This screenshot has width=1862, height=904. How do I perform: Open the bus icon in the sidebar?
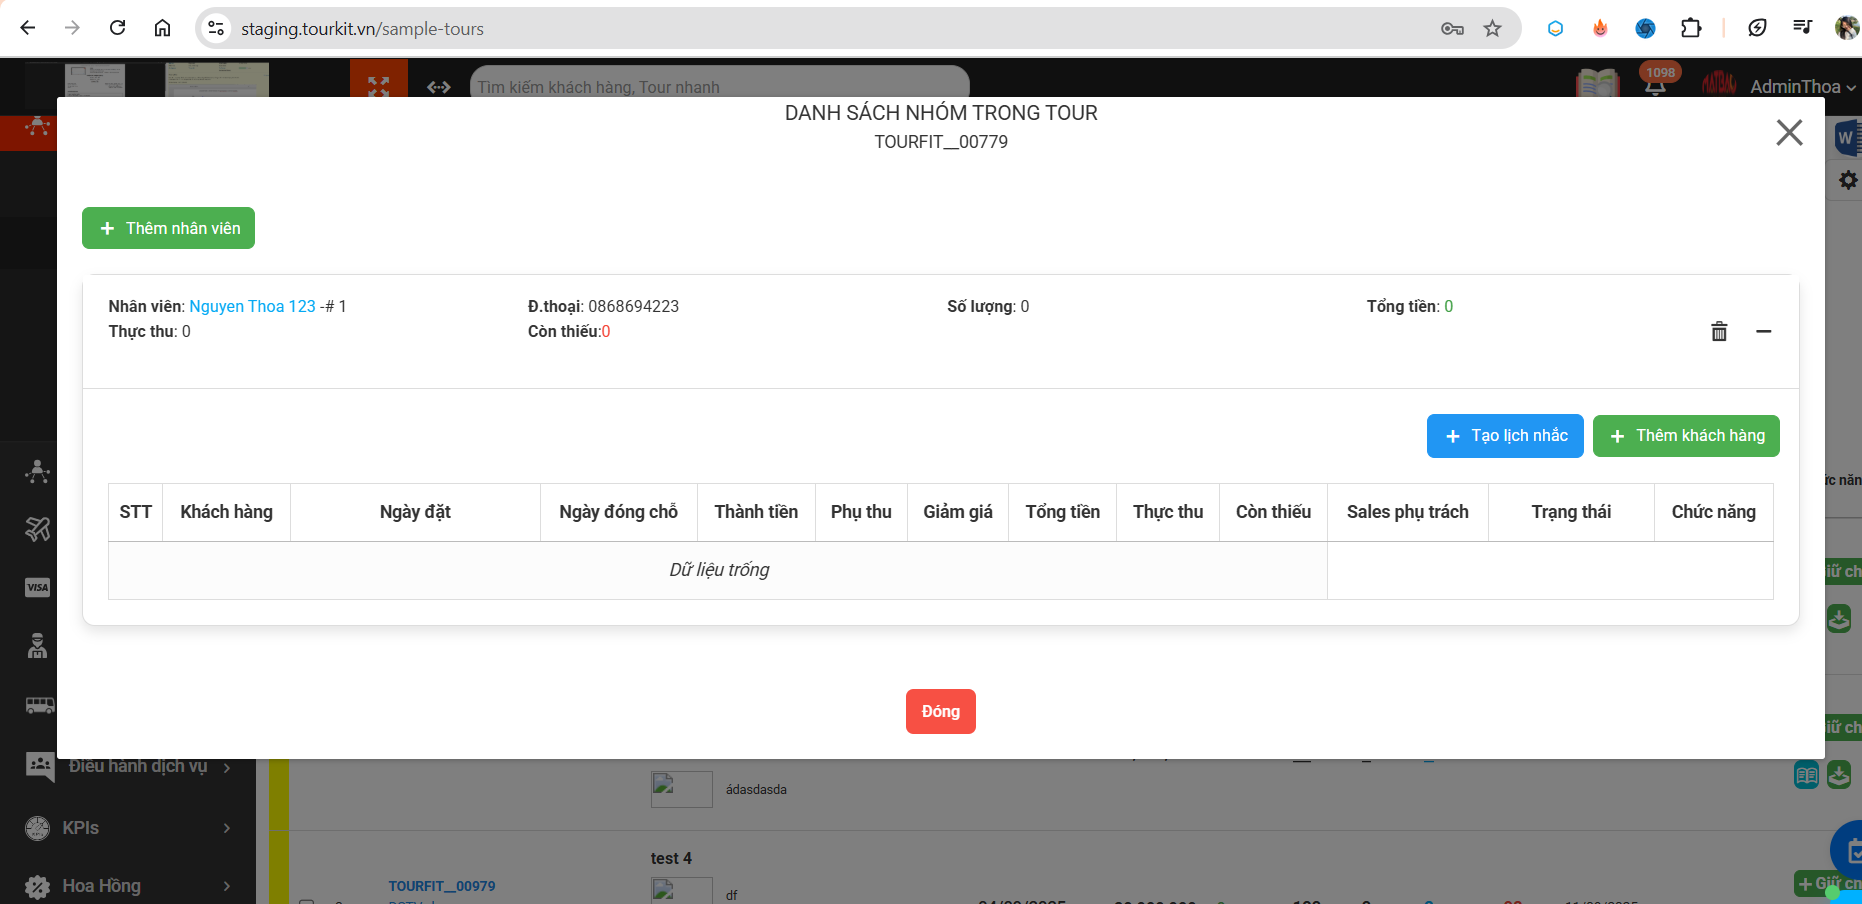[x=39, y=705]
